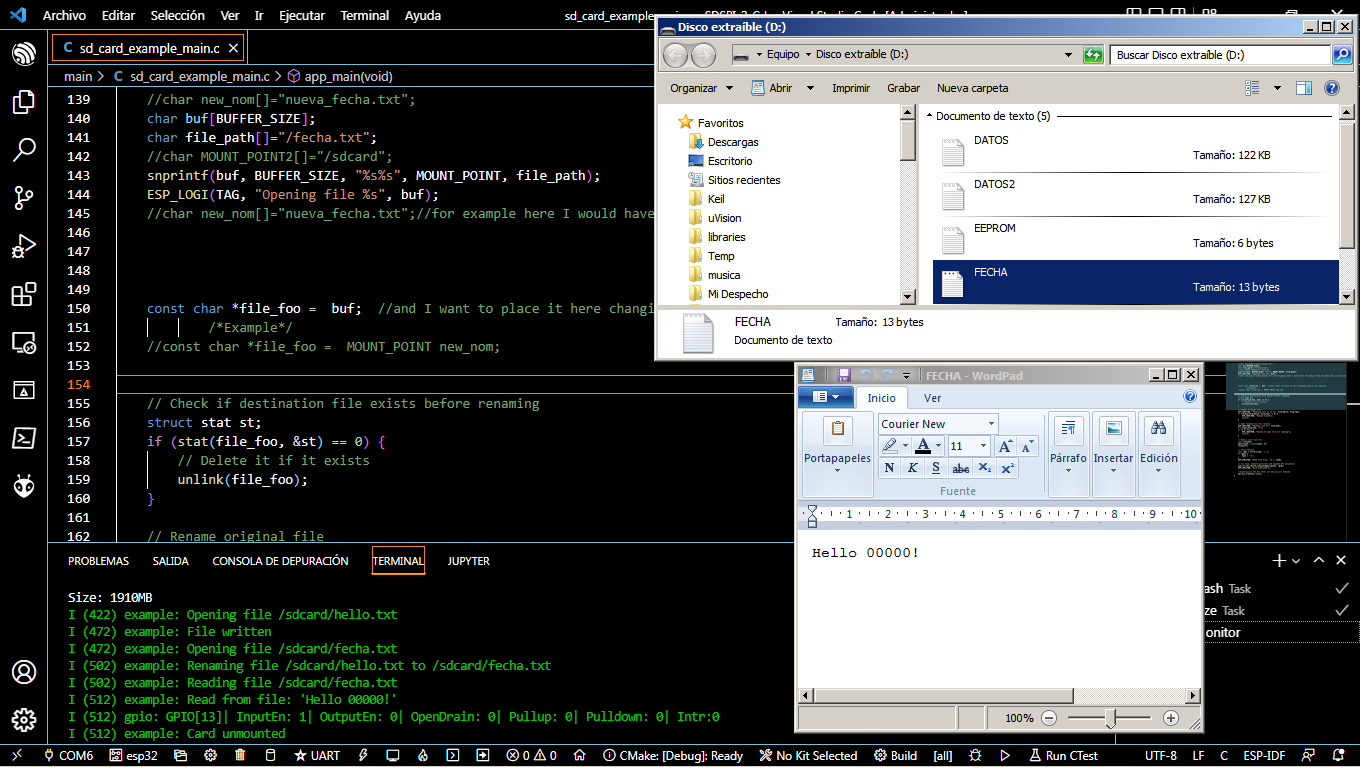Click the Save icon in WordPad's title bar

844,375
